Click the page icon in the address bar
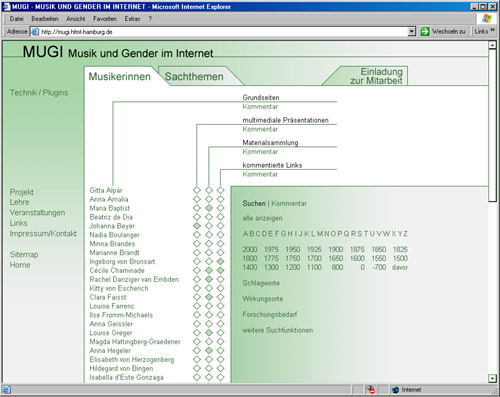500x397 pixels. pyautogui.click(x=35, y=32)
